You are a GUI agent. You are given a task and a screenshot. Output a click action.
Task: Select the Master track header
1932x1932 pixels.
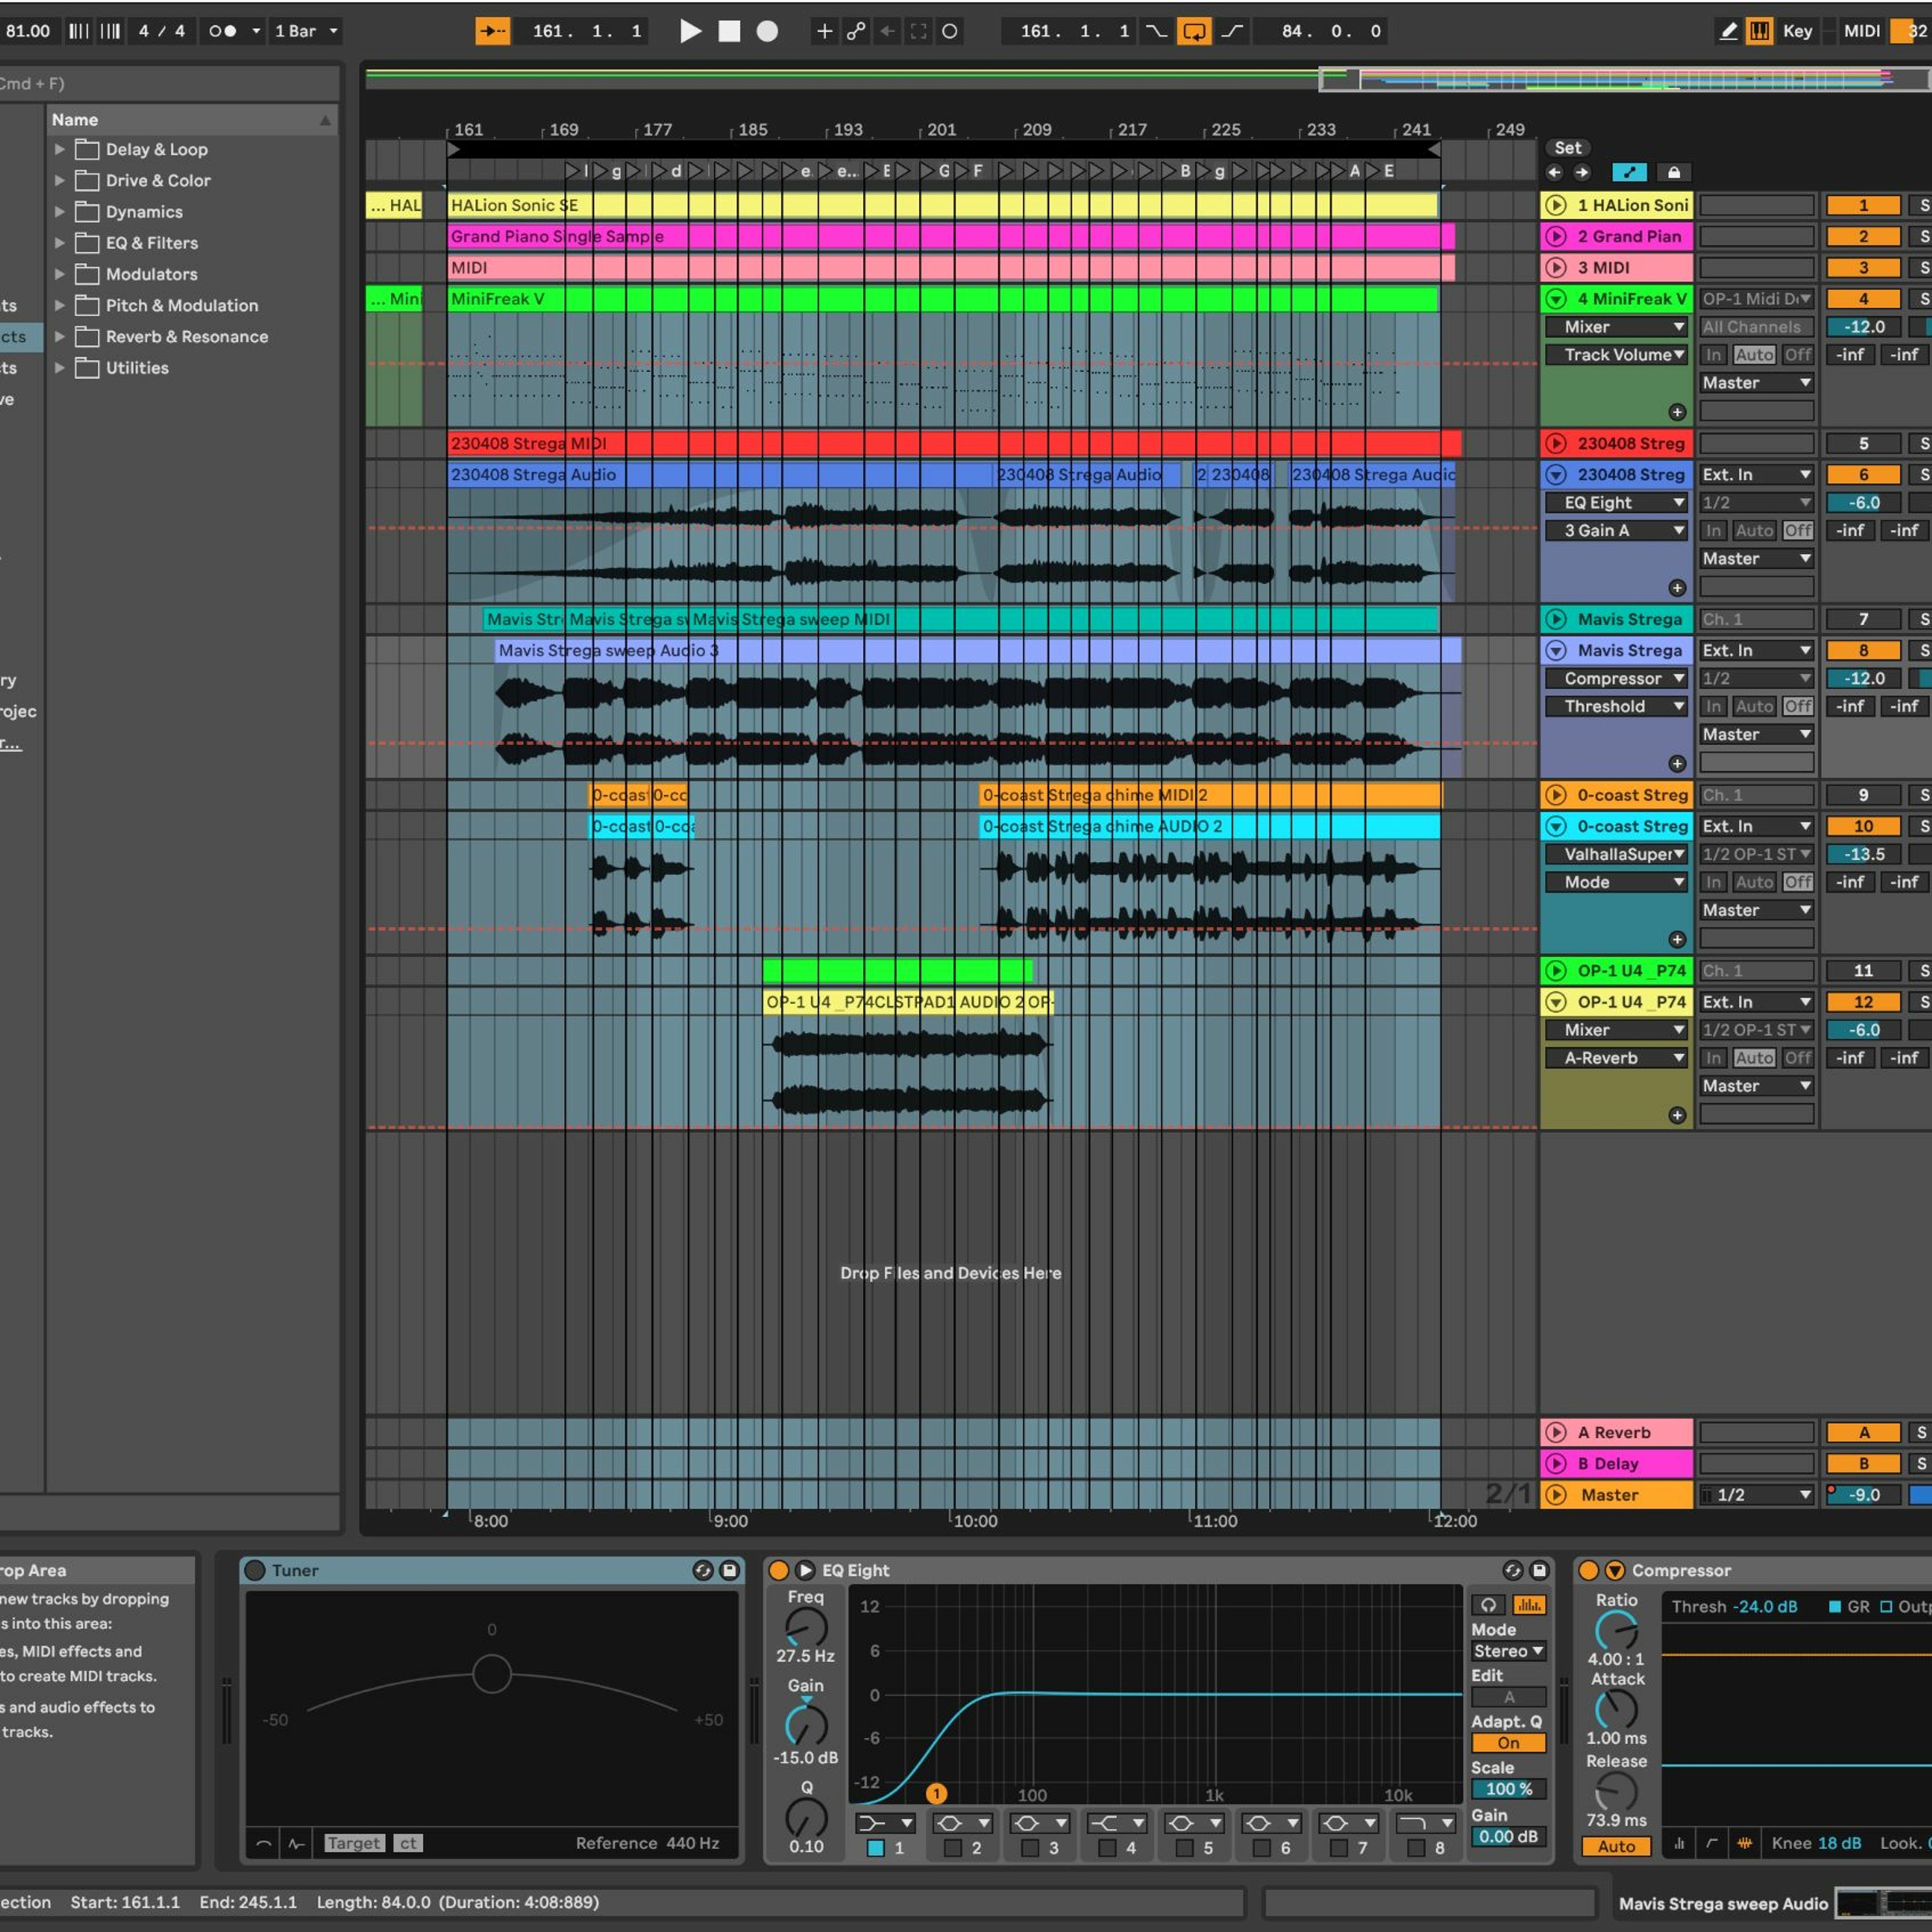pos(1616,1495)
